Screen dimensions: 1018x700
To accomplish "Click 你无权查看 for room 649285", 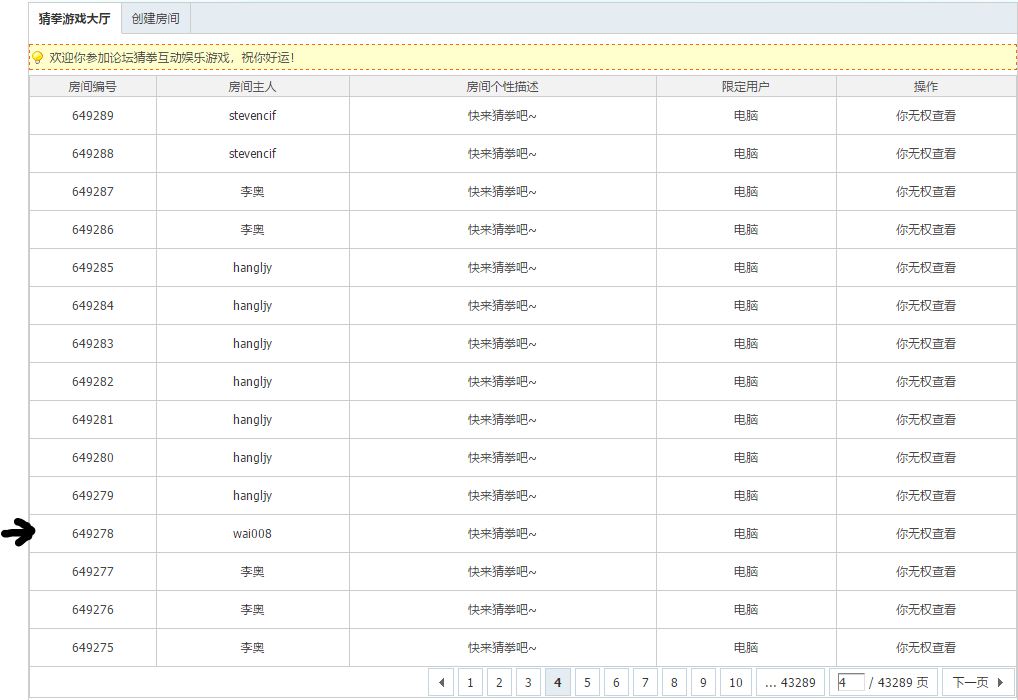I will pos(926,268).
